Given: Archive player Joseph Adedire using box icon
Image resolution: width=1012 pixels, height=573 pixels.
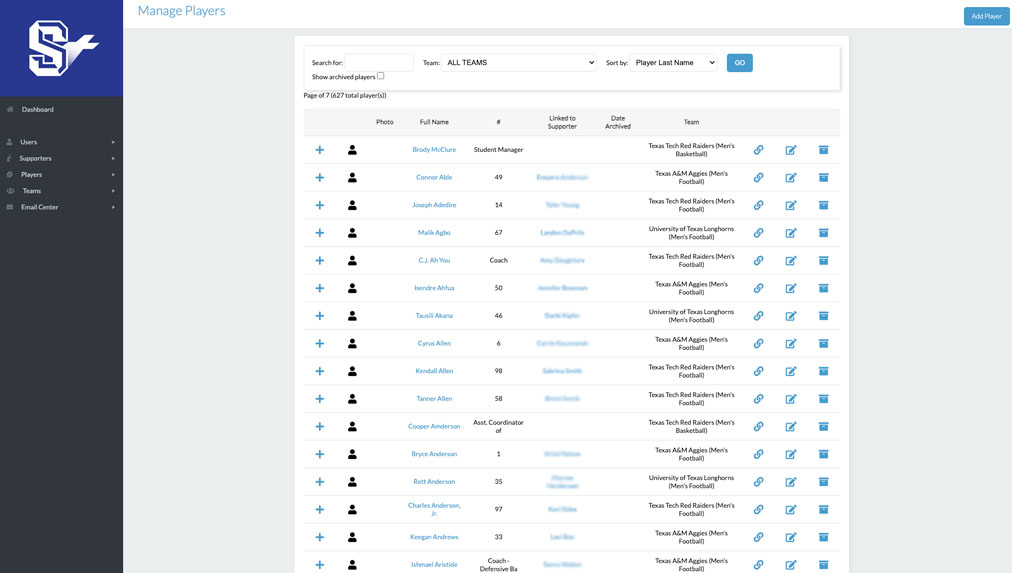Looking at the screenshot, I should pos(824,205).
